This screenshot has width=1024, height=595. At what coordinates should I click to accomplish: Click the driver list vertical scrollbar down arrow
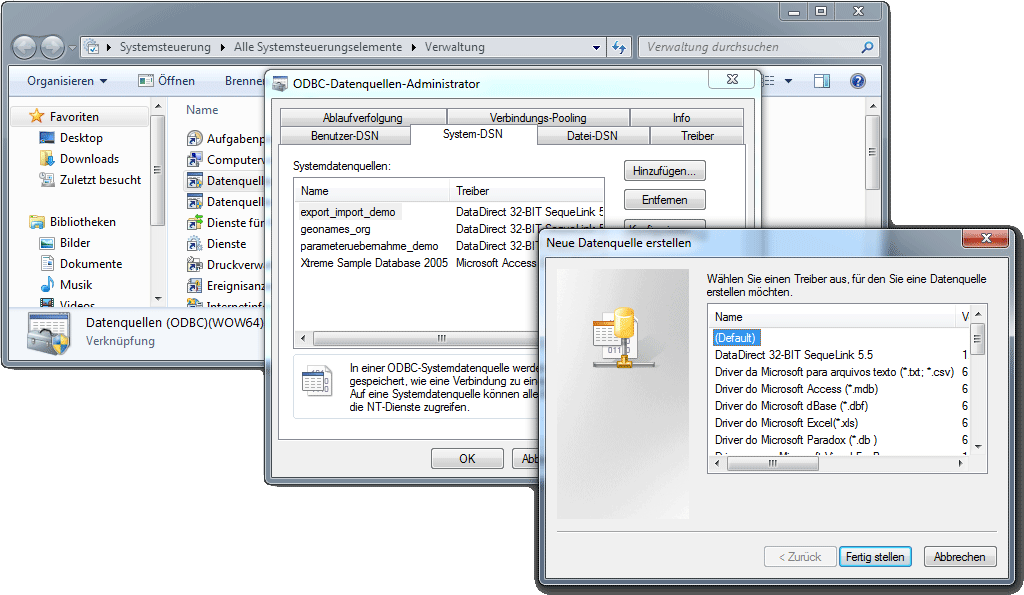point(978,446)
